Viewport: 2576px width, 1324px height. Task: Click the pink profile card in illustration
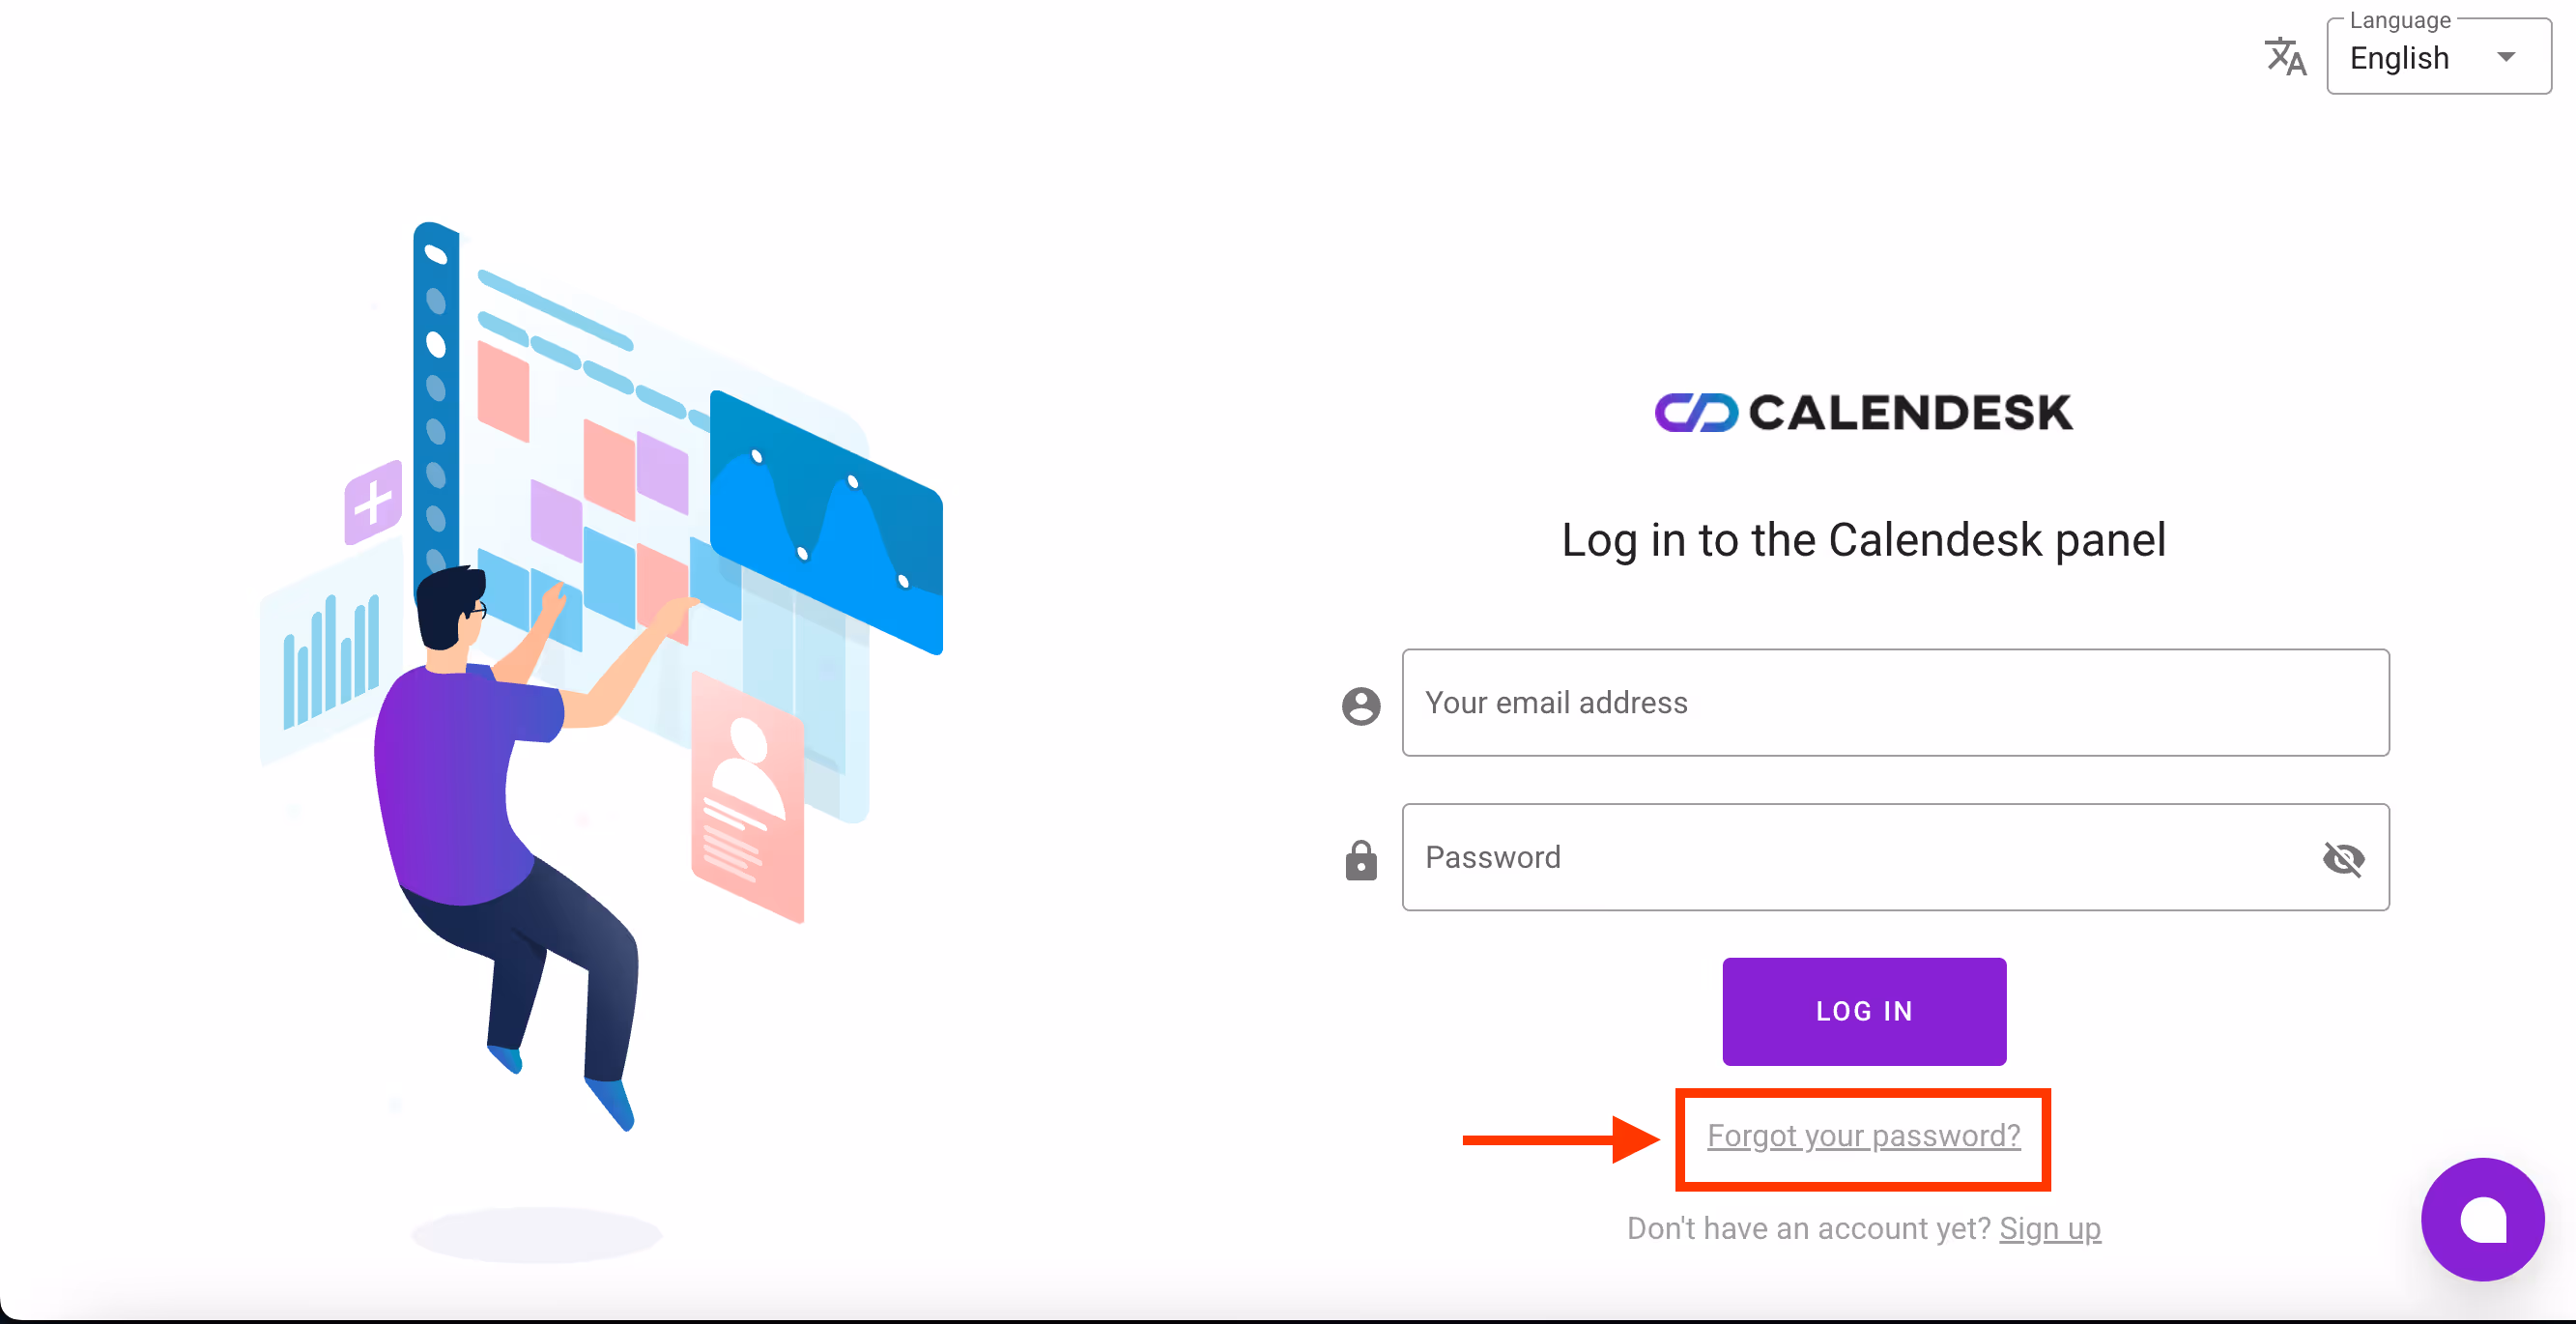point(747,797)
